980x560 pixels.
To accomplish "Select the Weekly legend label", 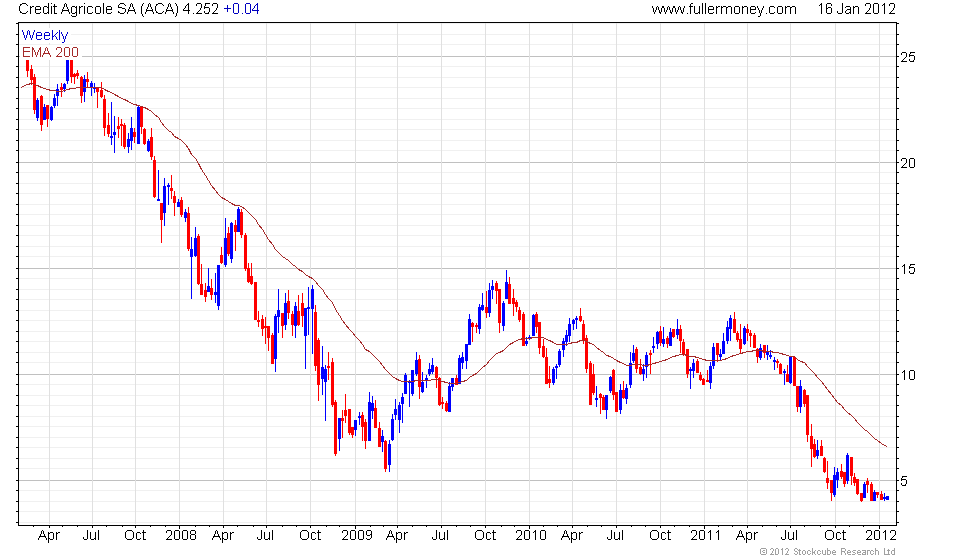I will (x=44, y=36).
